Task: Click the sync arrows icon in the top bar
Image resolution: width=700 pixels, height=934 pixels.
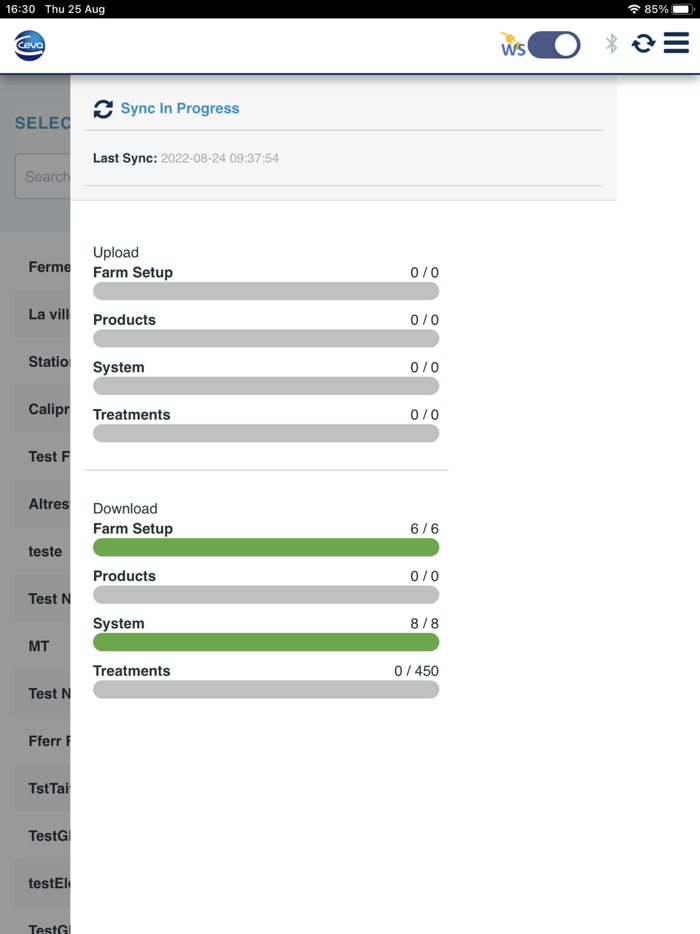Action: tap(643, 44)
